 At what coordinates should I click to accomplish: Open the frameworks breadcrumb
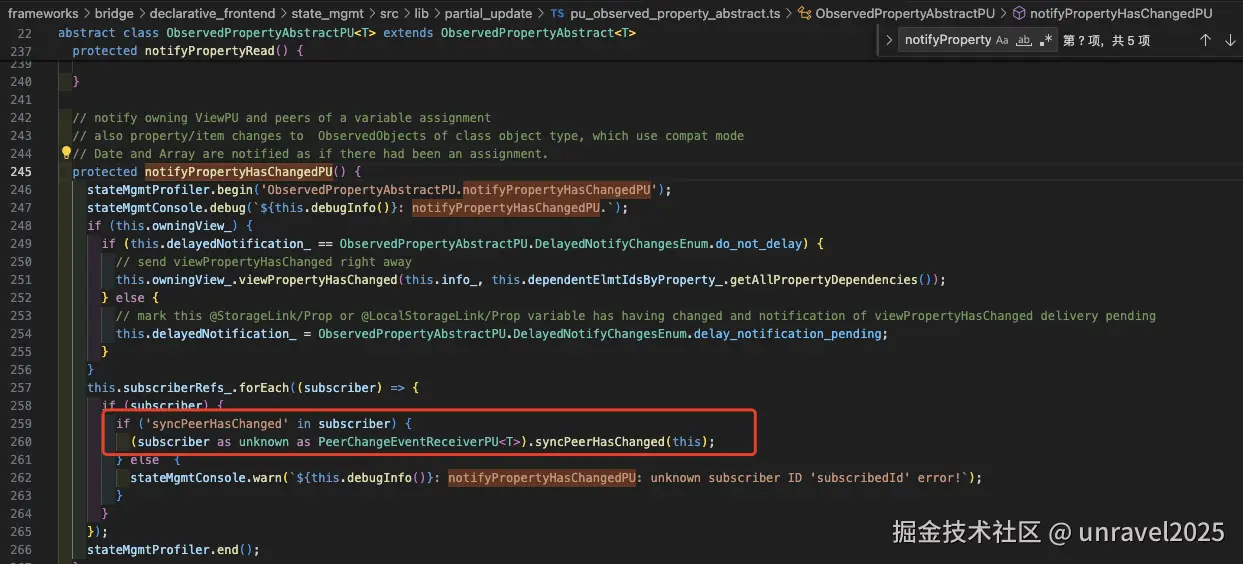tap(44, 13)
